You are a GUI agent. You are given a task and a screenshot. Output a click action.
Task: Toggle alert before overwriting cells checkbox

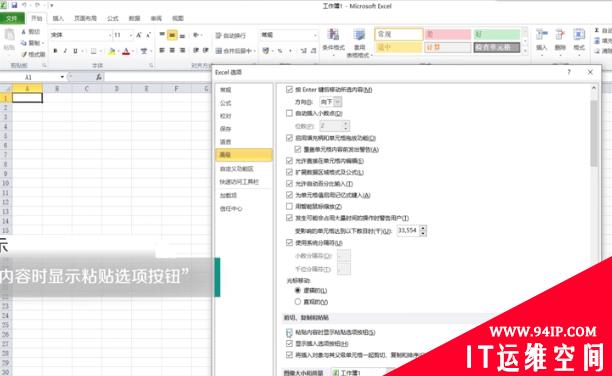(298, 149)
